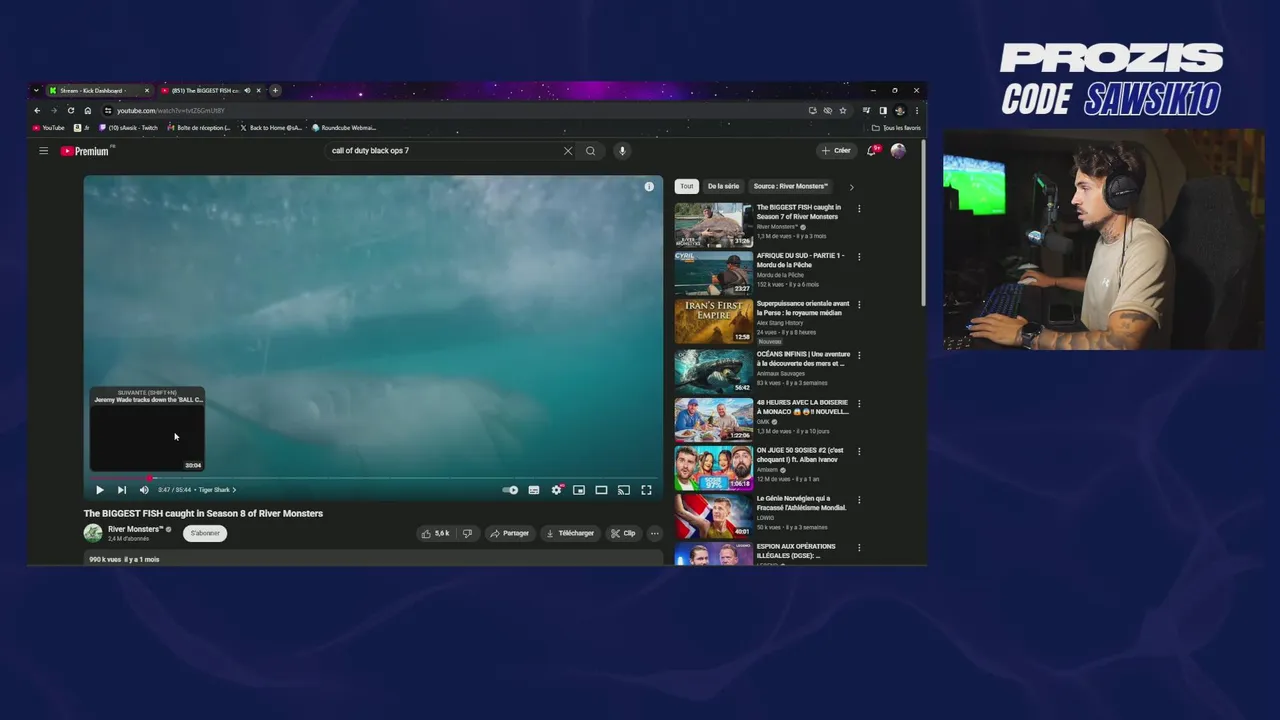Screen dimensions: 1280x720
Task: Open a new browser tab
Action: pos(275,90)
